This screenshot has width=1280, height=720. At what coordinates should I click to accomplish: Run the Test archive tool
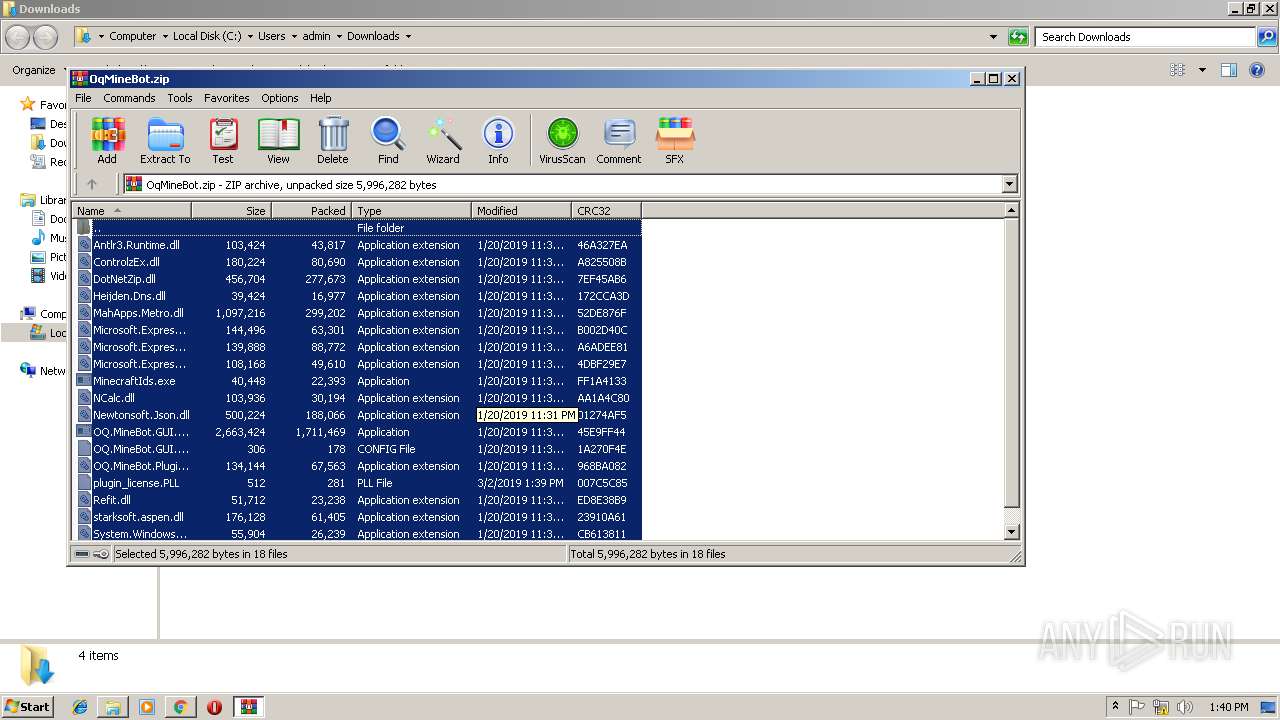(223, 140)
